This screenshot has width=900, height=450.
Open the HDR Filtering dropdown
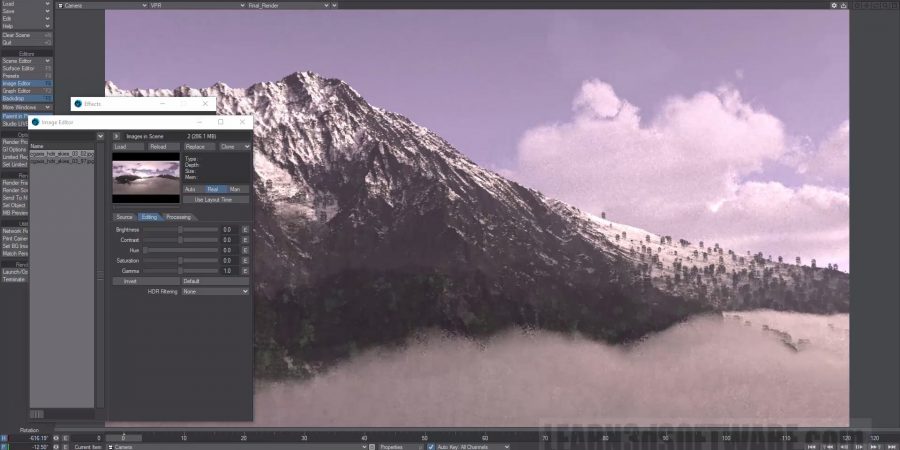(215, 292)
